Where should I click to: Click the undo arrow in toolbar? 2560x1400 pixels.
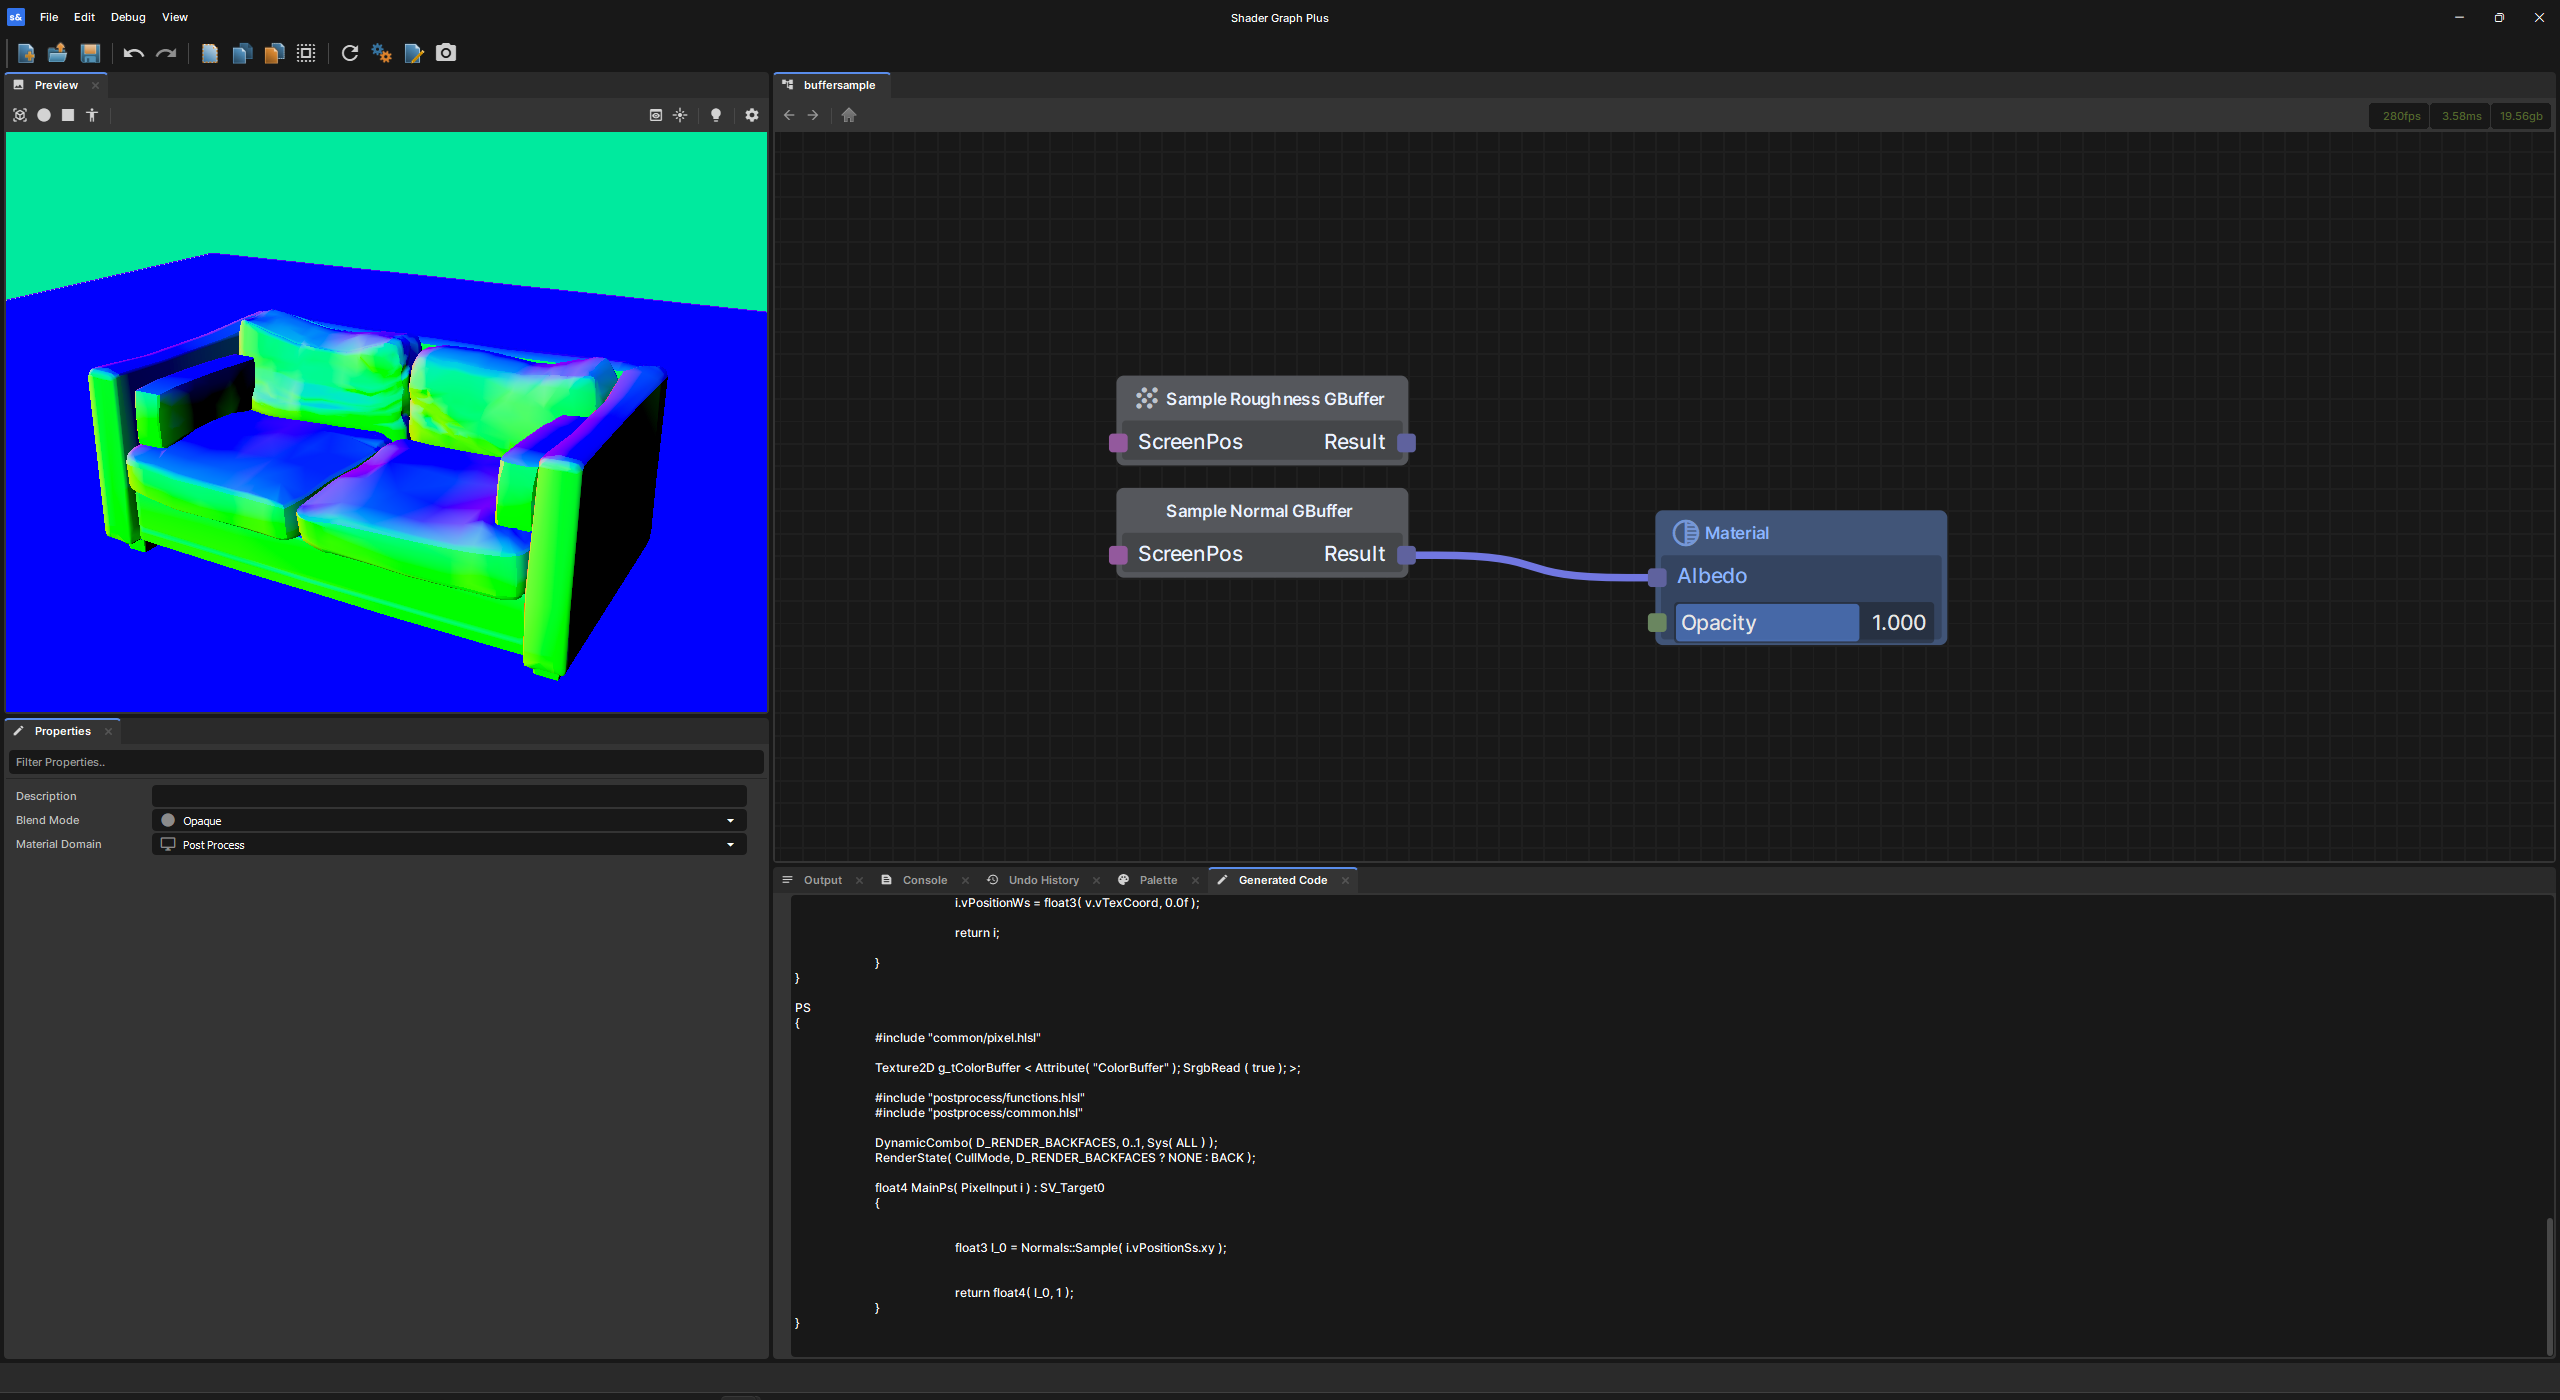134,53
